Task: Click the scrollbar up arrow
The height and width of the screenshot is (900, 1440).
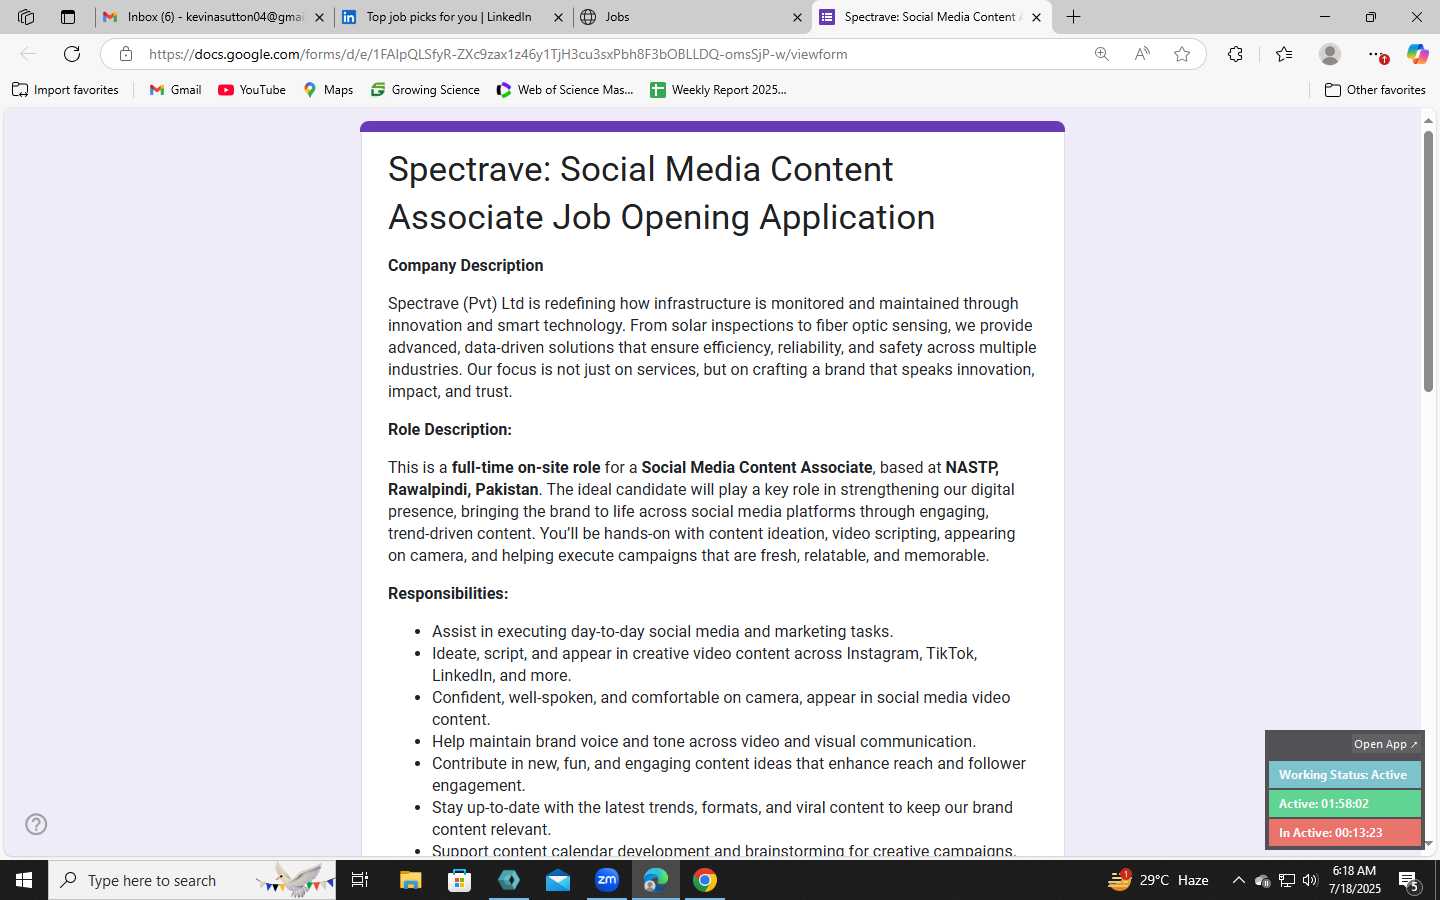Action: coord(1429,120)
